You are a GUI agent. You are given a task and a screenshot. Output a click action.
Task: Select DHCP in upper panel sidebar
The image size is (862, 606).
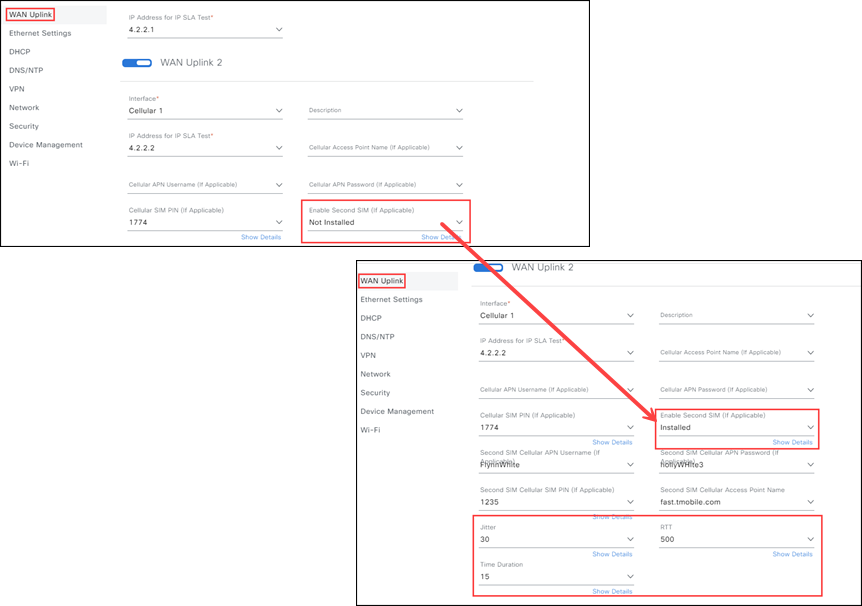[x=20, y=52]
